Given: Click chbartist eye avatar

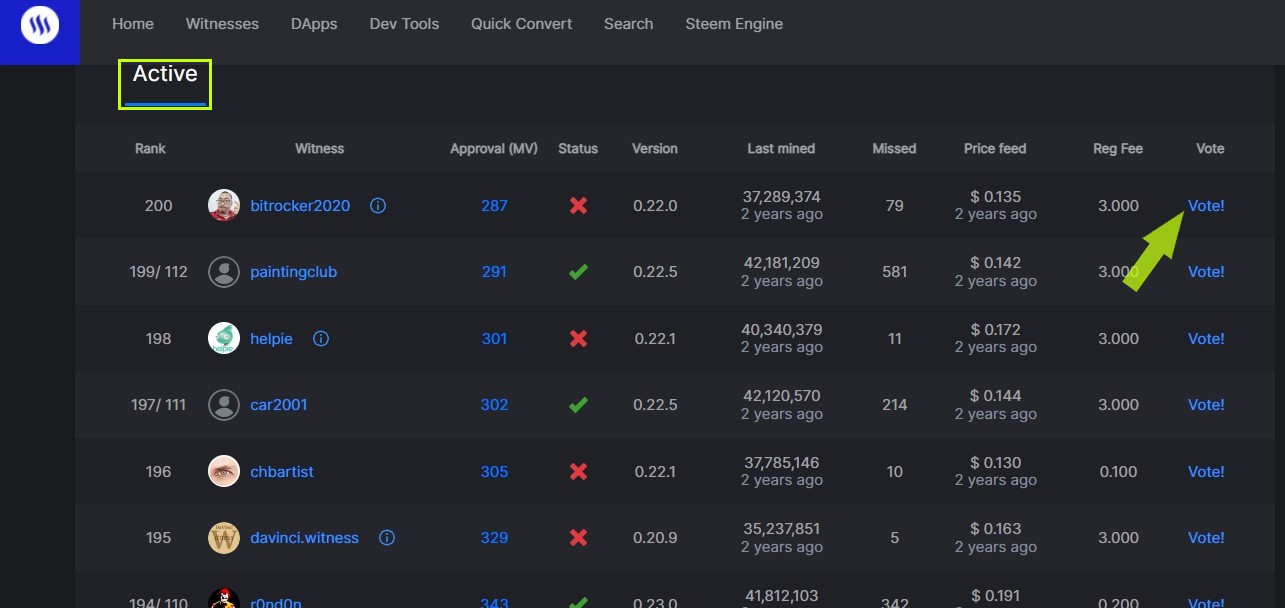Looking at the screenshot, I should 224,472.
